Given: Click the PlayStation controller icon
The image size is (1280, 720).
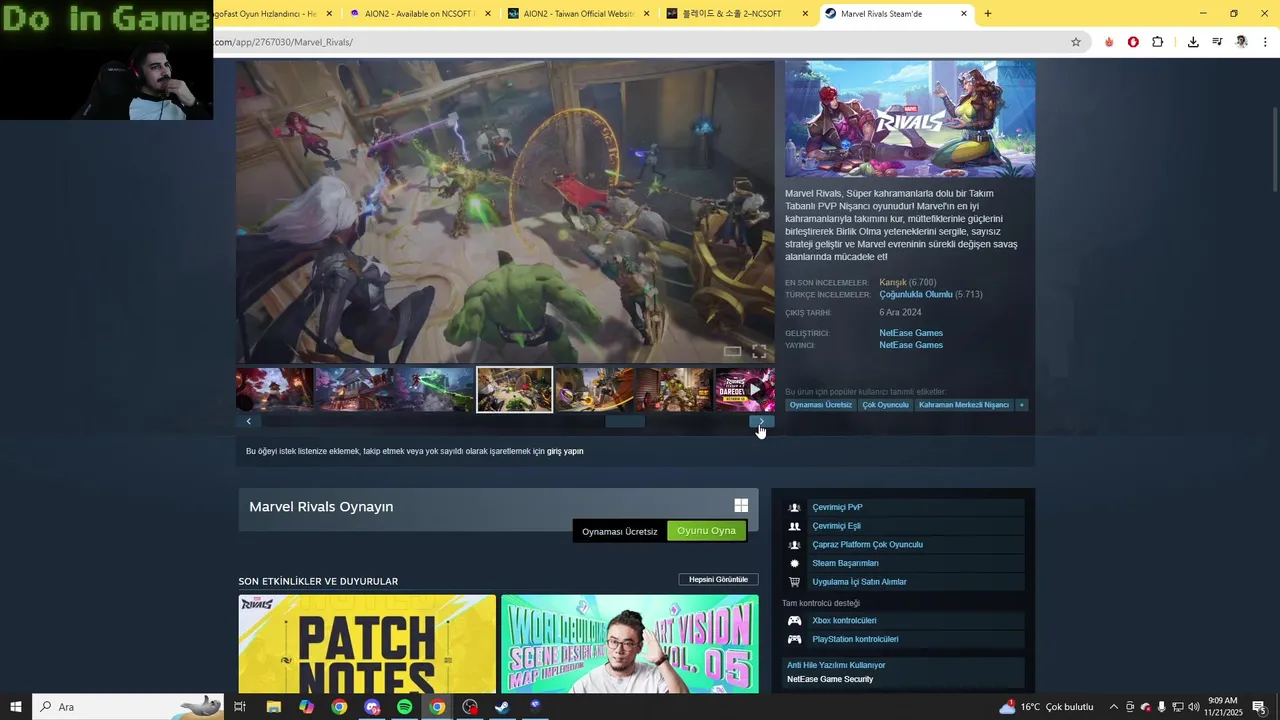Looking at the screenshot, I should click(794, 639).
